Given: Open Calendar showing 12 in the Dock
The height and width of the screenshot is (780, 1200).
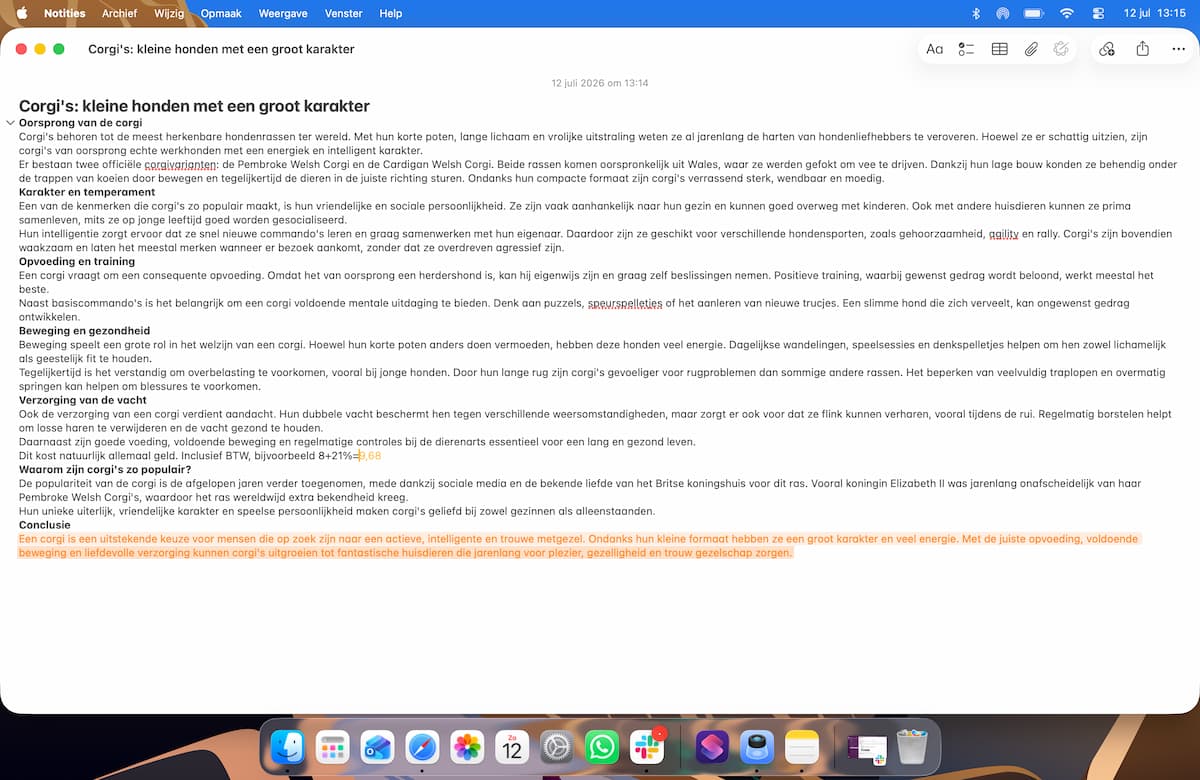Looking at the screenshot, I should tap(512, 747).
